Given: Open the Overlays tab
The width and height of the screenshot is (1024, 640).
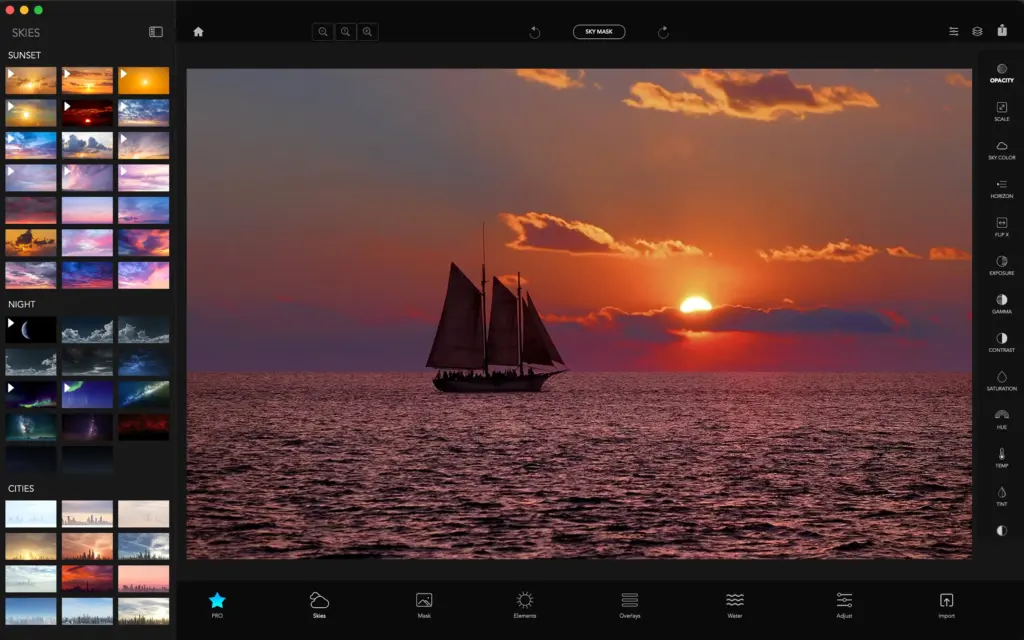Looking at the screenshot, I should (x=629, y=604).
